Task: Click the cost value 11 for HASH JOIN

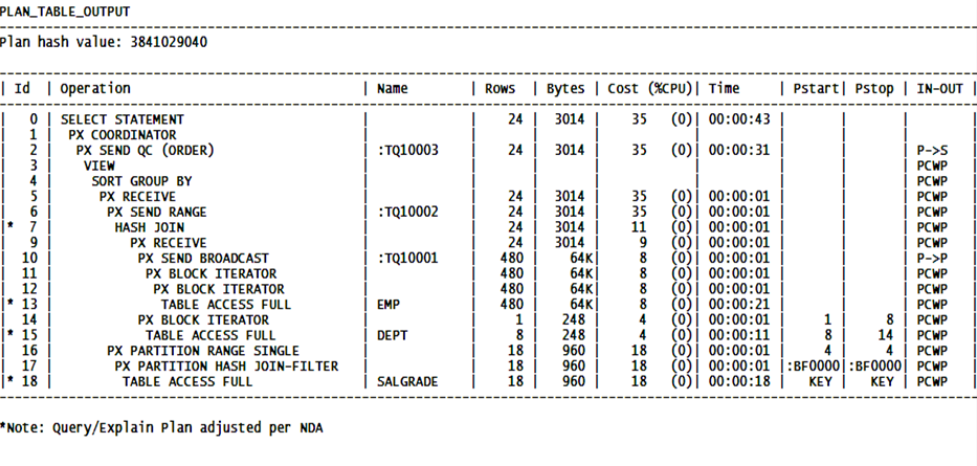Action: (x=639, y=227)
